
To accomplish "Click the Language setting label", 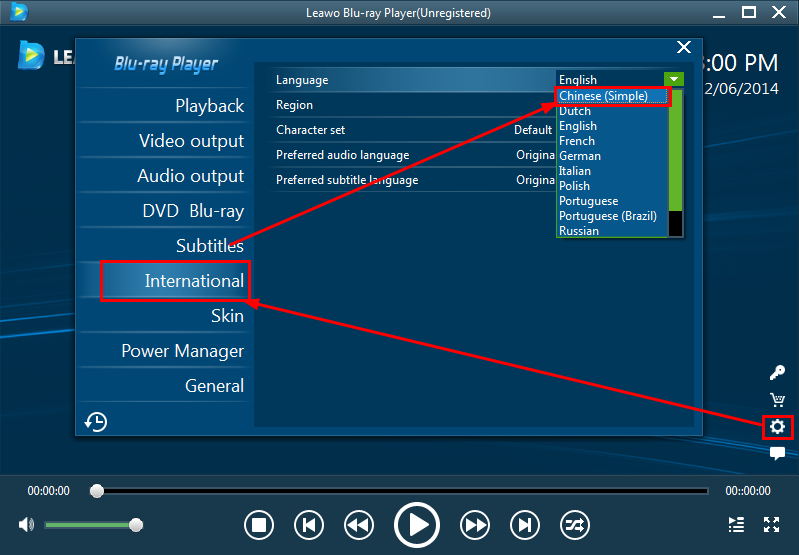I will pyautogui.click(x=302, y=80).
